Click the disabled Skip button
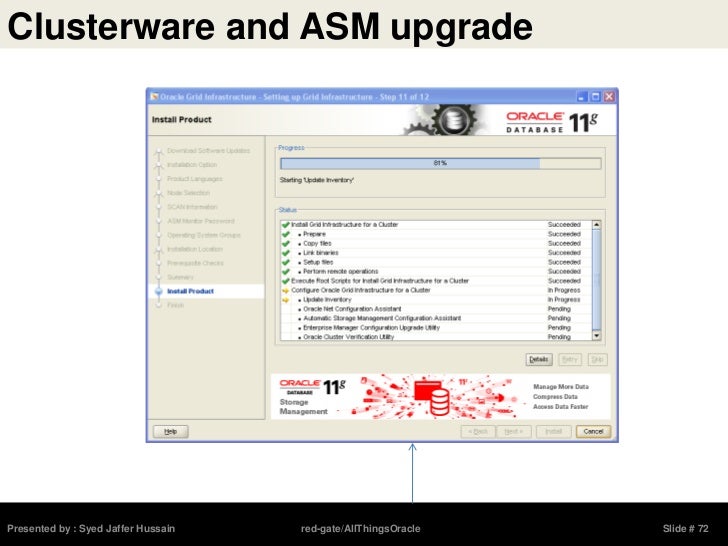The width and height of the screenshot is (728, 546). coord(598,359)
